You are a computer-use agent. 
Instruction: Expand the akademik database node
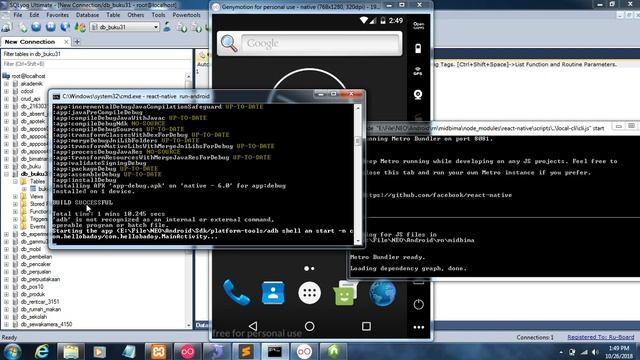7,84
